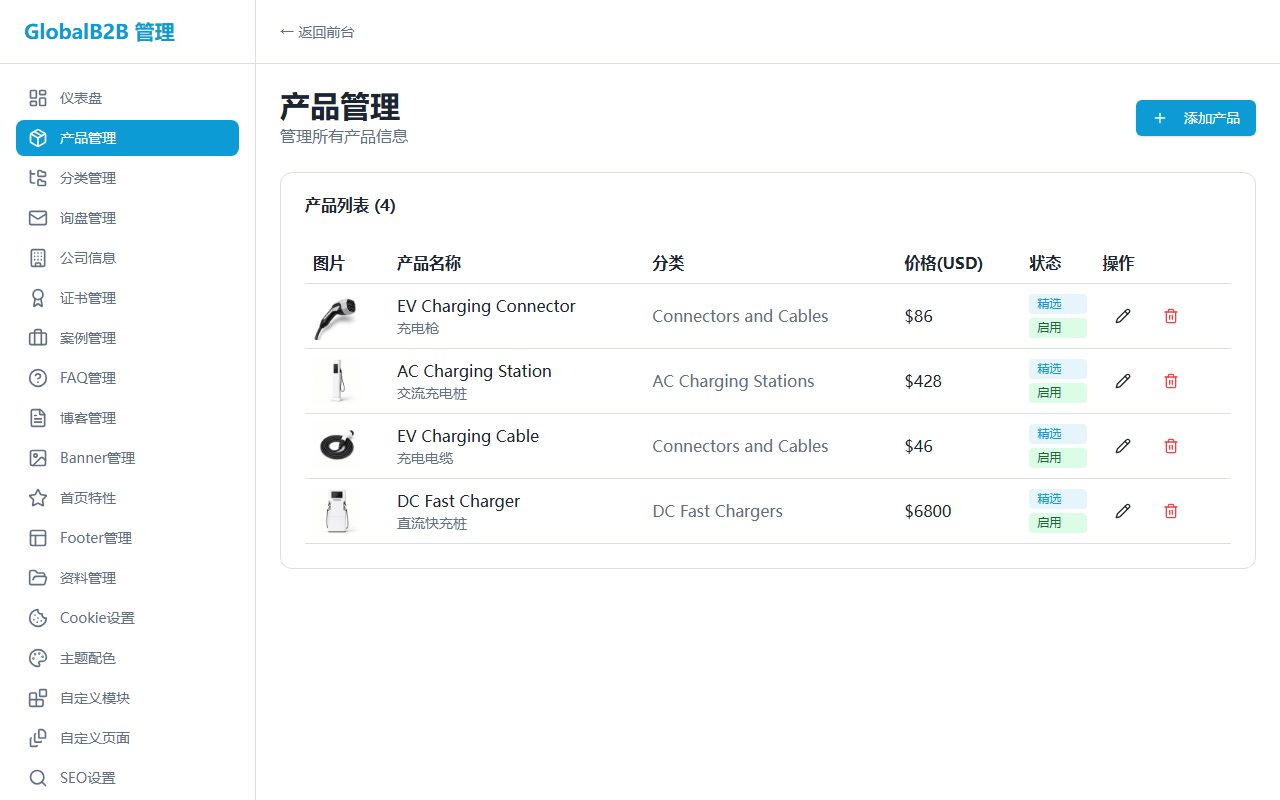This screenshot has width=1280, height=800.
Task: Click the EV Charging Connector thumbnail image
Action: coord(337,316)
